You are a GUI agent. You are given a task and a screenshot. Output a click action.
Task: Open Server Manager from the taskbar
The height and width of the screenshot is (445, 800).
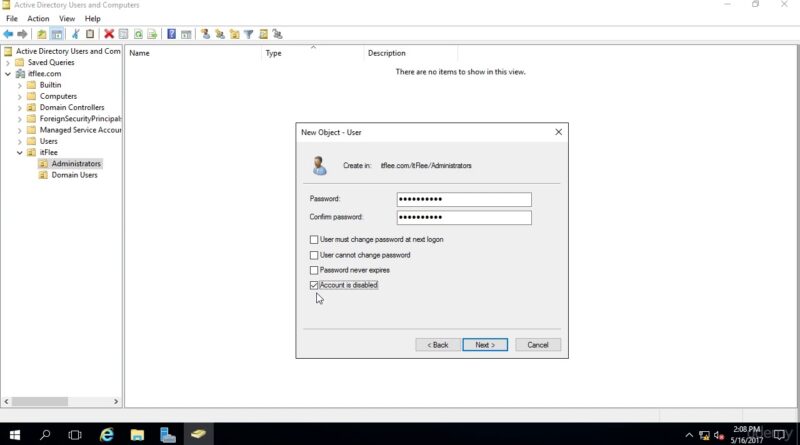tap(167, 435)
